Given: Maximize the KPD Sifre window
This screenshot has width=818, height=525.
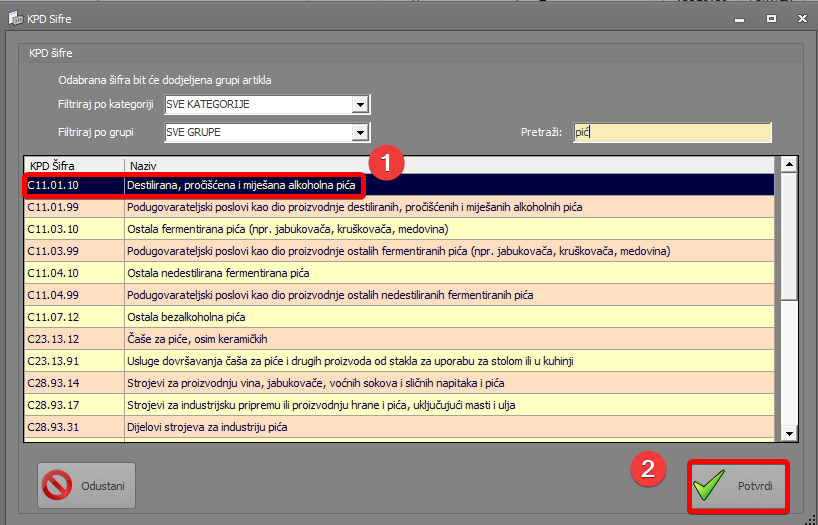Looking at the screenshot, I should pos(771,18).
